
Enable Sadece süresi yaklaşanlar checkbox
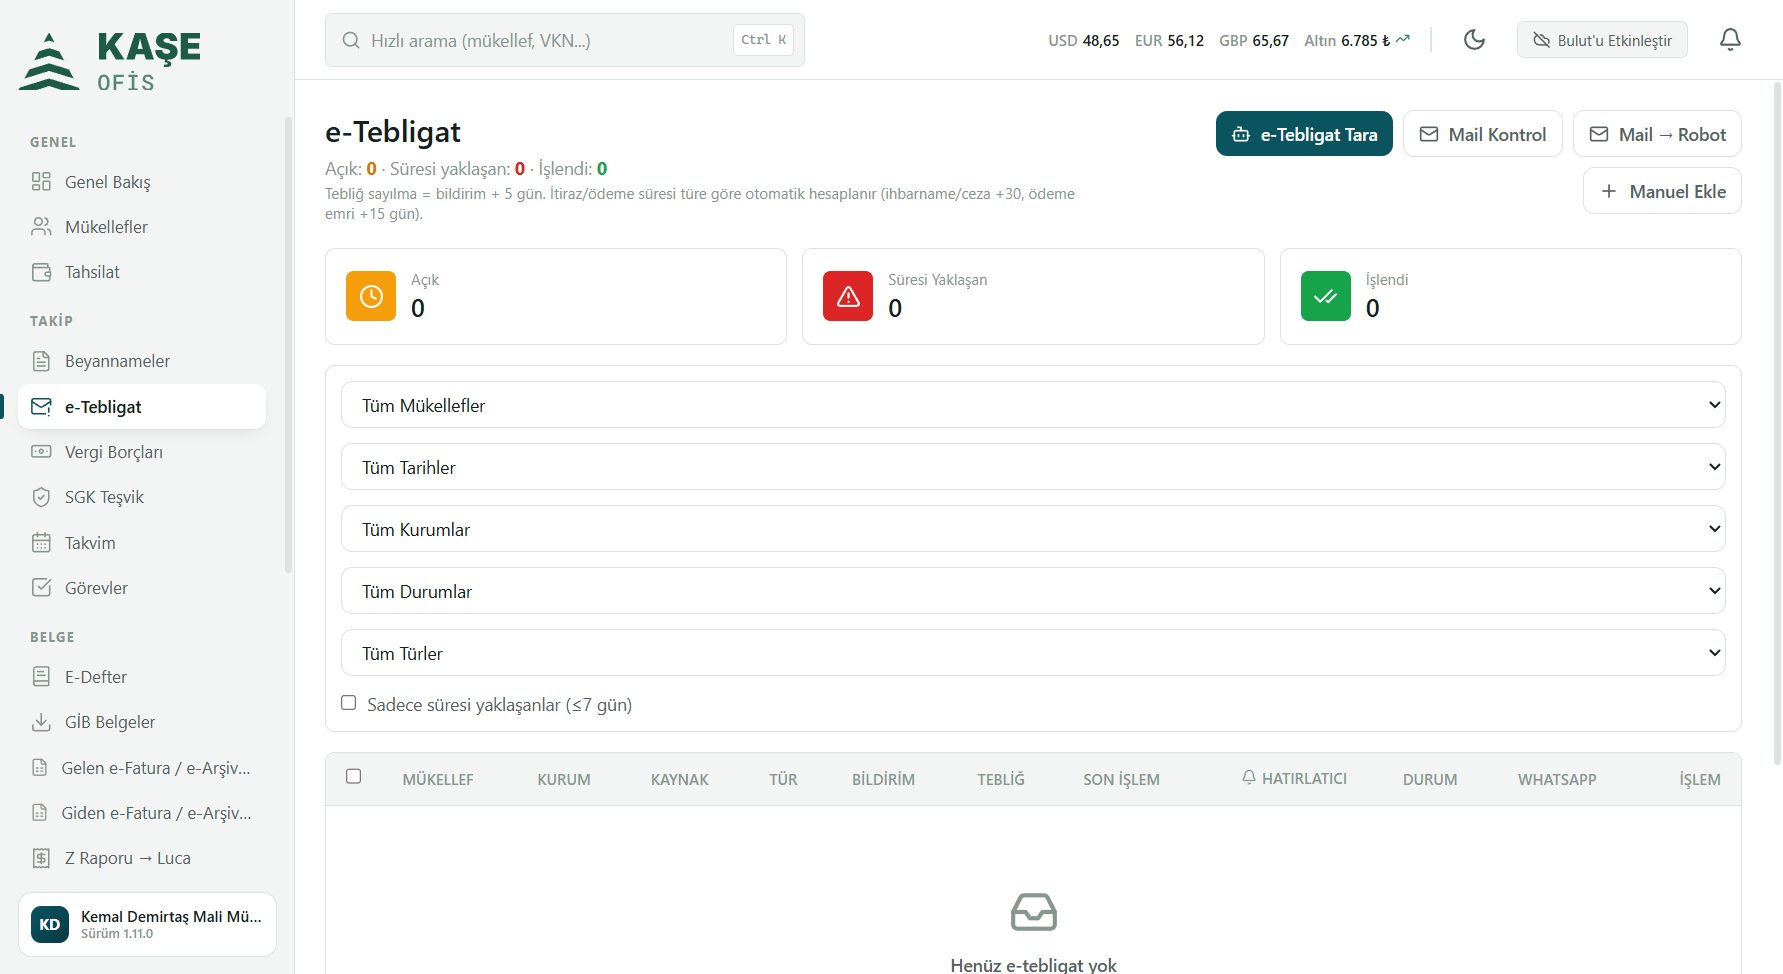(348, 703)
